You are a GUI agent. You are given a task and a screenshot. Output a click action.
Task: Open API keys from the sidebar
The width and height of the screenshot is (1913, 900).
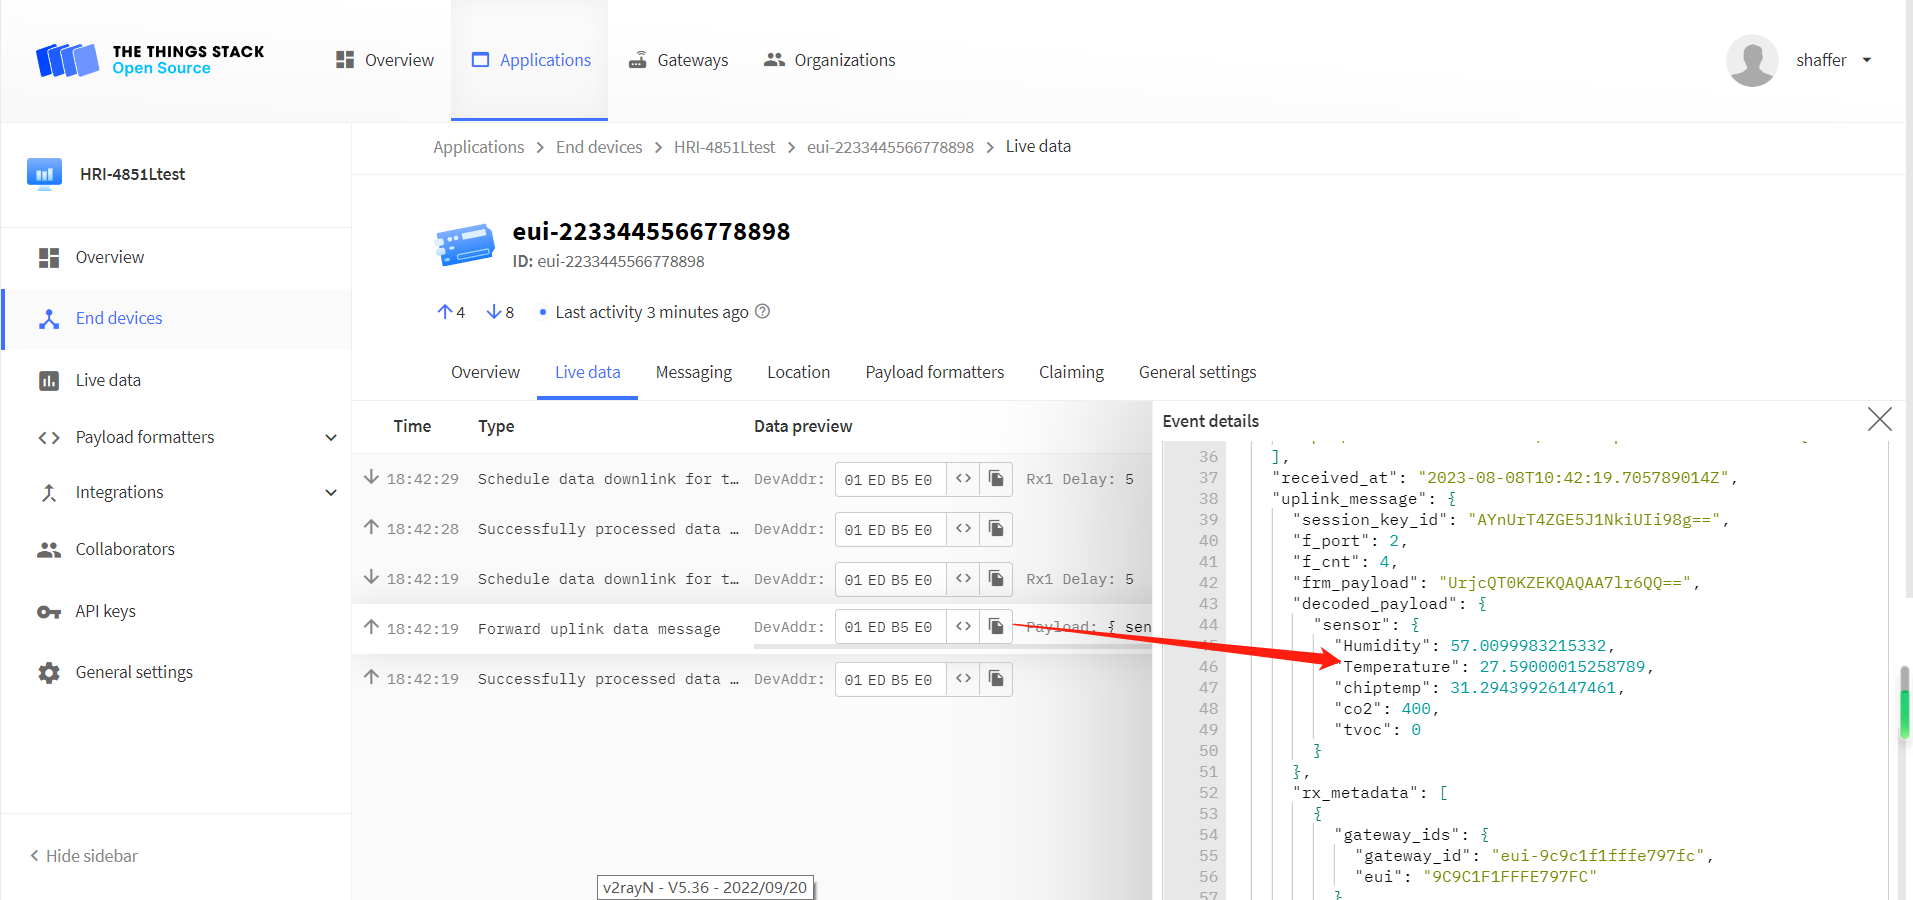(x=105, y=611)
